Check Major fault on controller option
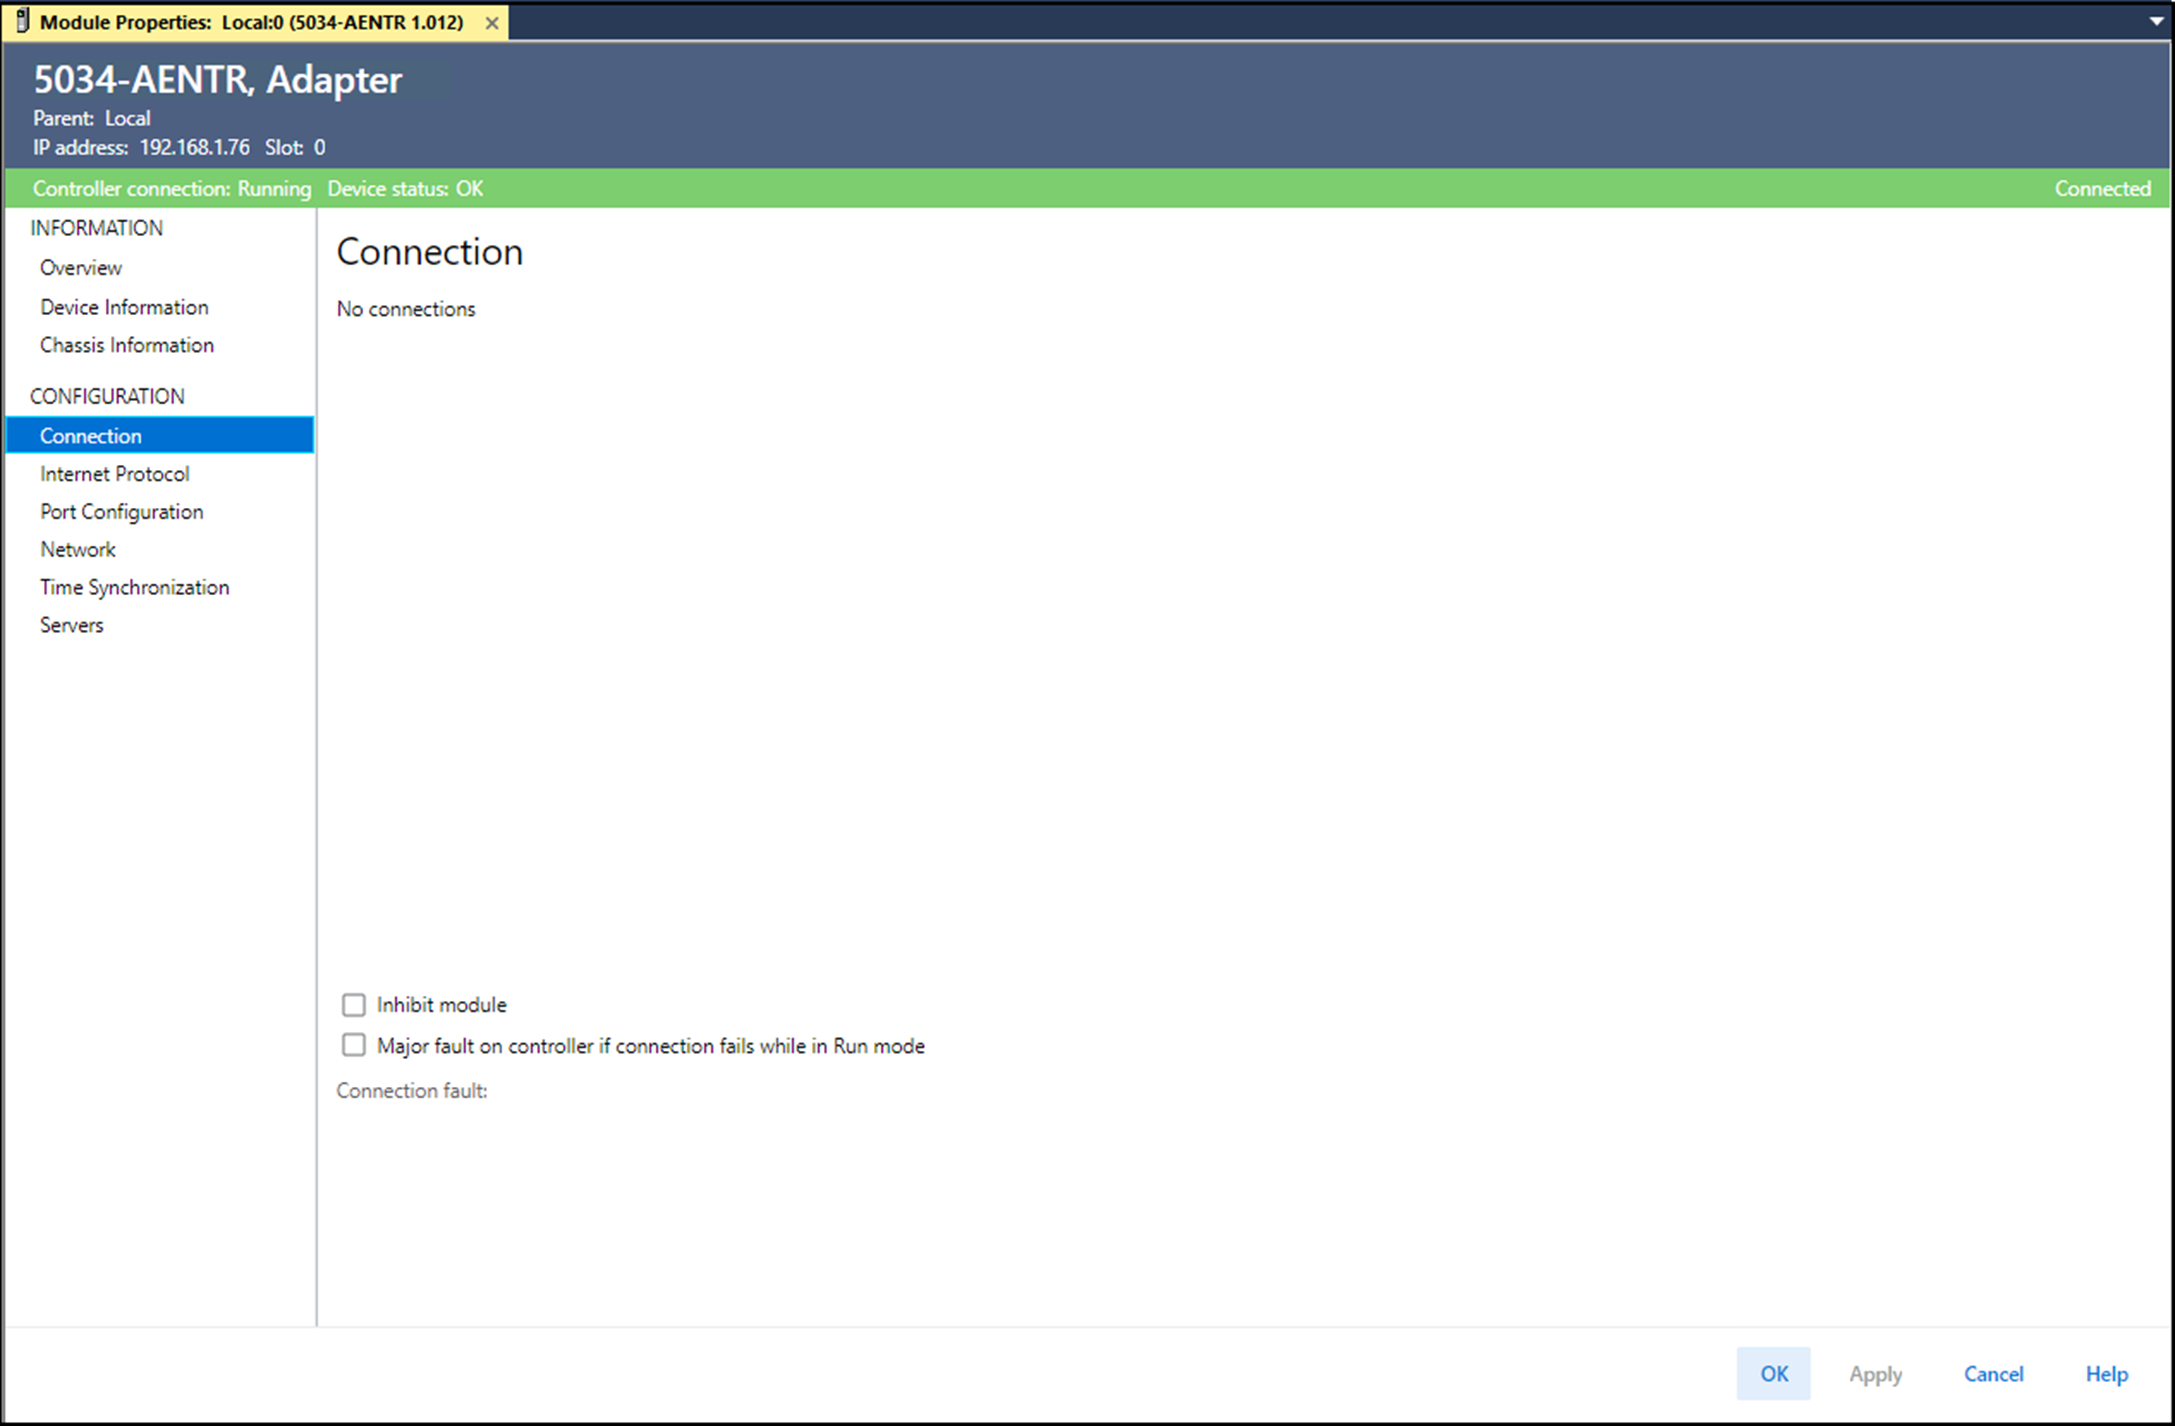Image resolution: width=2175 pixels, height=1426 pixels. pyautogui.click(x=354, y=1045)
